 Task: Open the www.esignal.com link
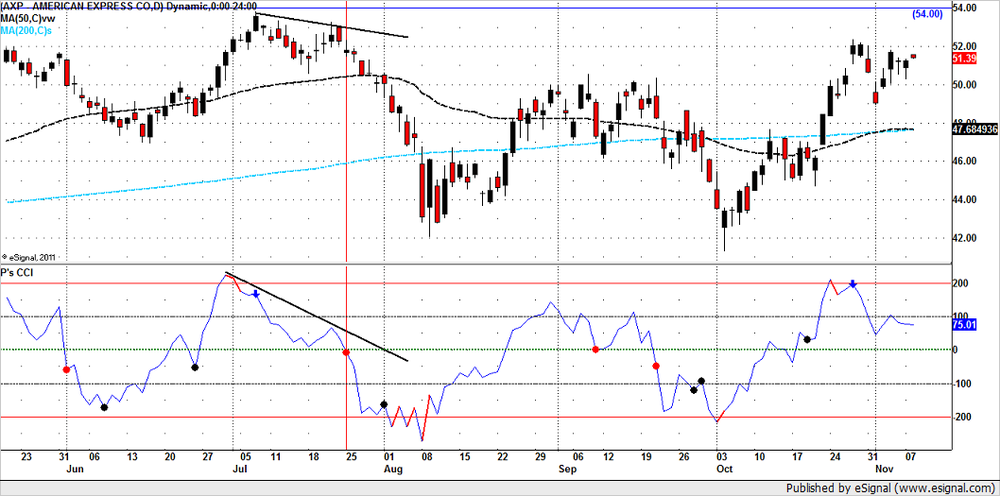tap(945, 489)
